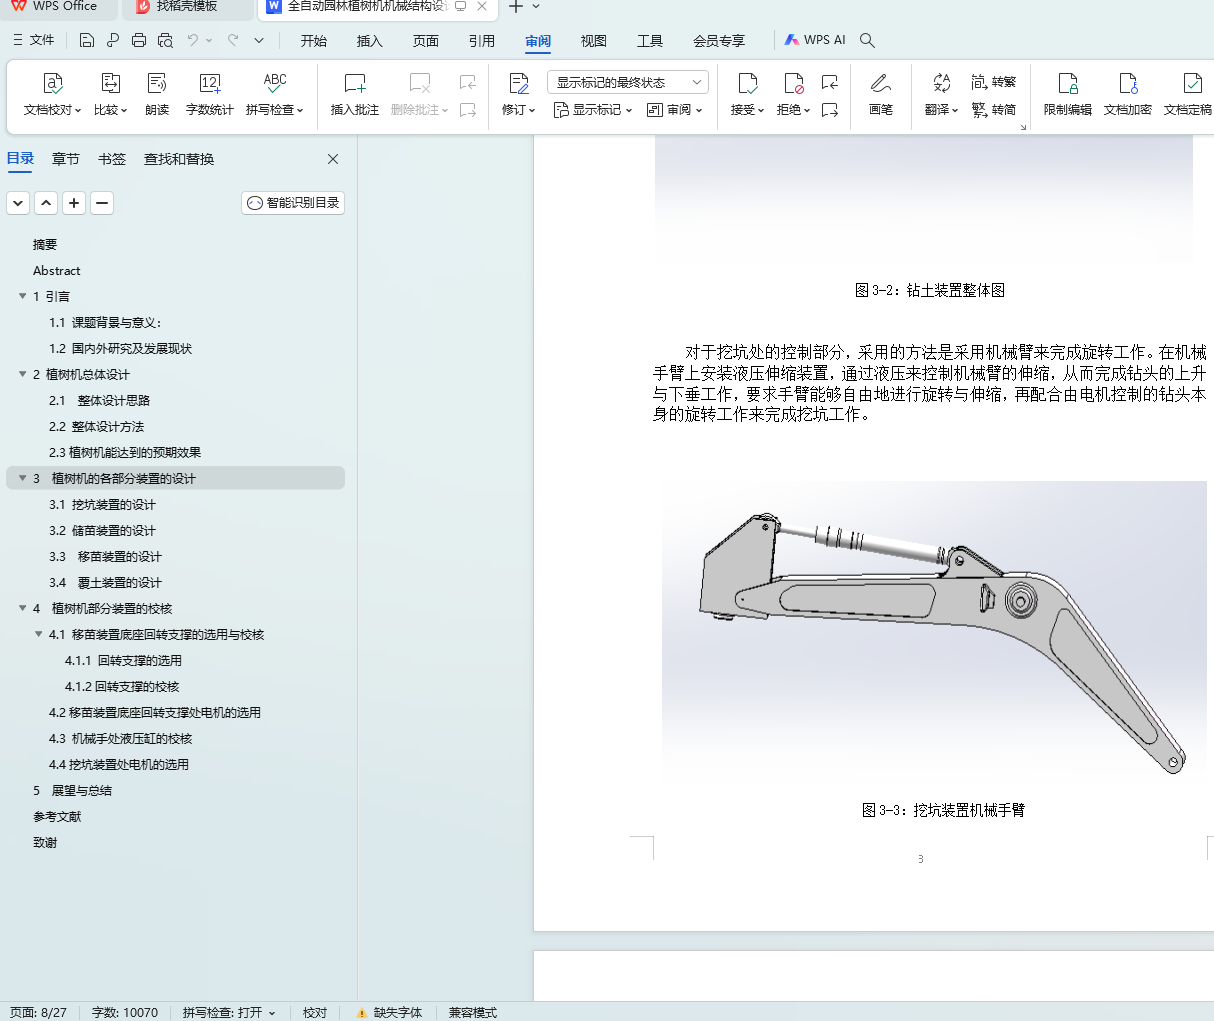Open a new tab with plus button
1214x1021 pixels.
click(515, 7)
